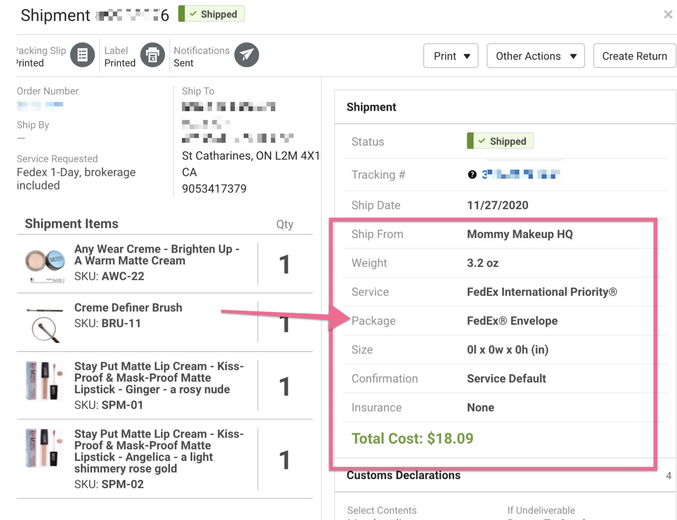Image resolution: width=677 pixels, height=520 pixels.
Task: Open the blurred tracking number link
Action: pos(522,174)
